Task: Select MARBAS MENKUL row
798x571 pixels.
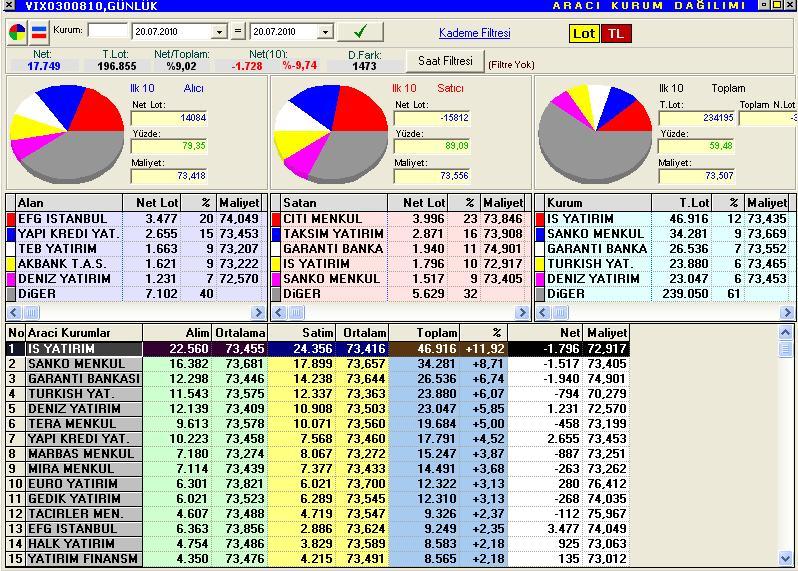Action: click(318, 454)
